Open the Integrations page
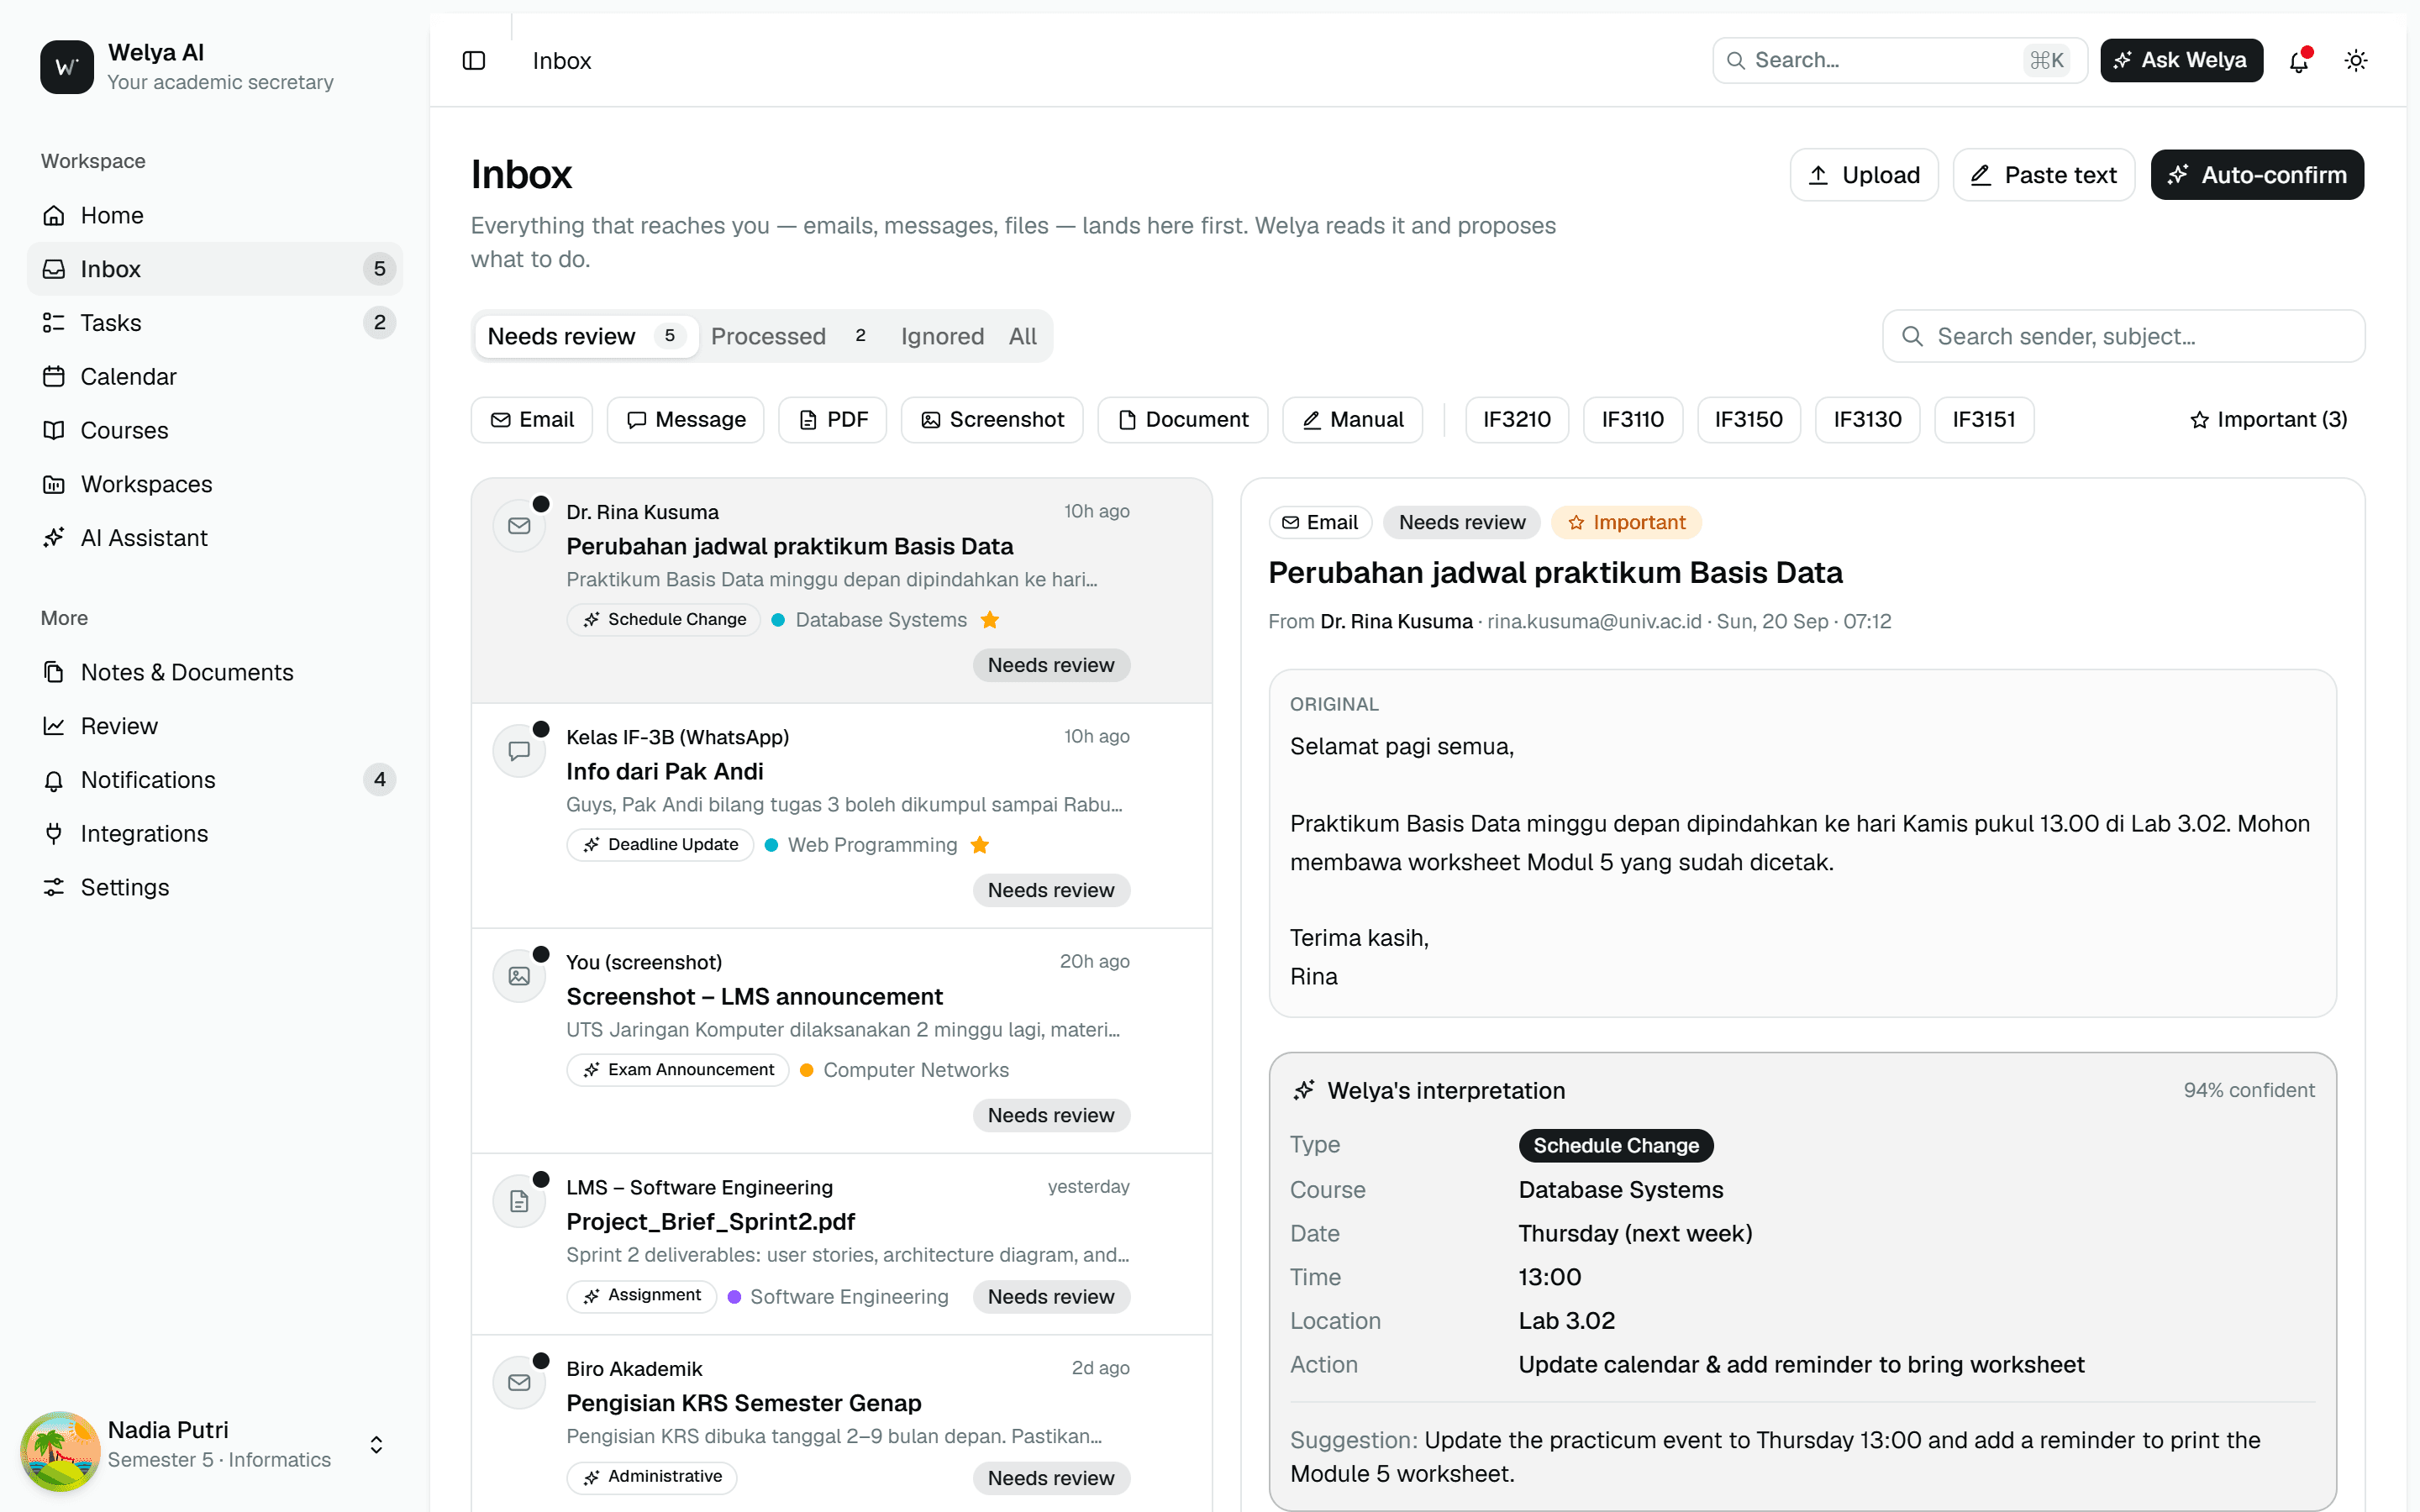The image size is (2420, 1512). tap(215, 833)
